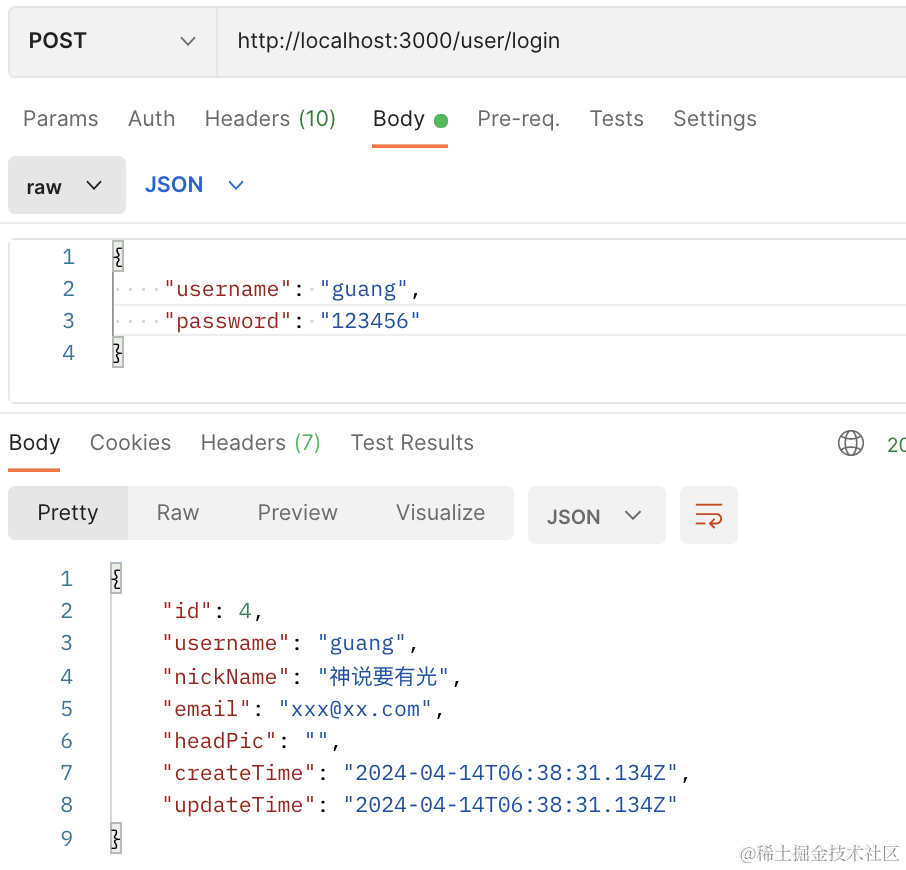Open the request JSON format dropdown
This screenshot has height=870, width=906.
(195, 185)
